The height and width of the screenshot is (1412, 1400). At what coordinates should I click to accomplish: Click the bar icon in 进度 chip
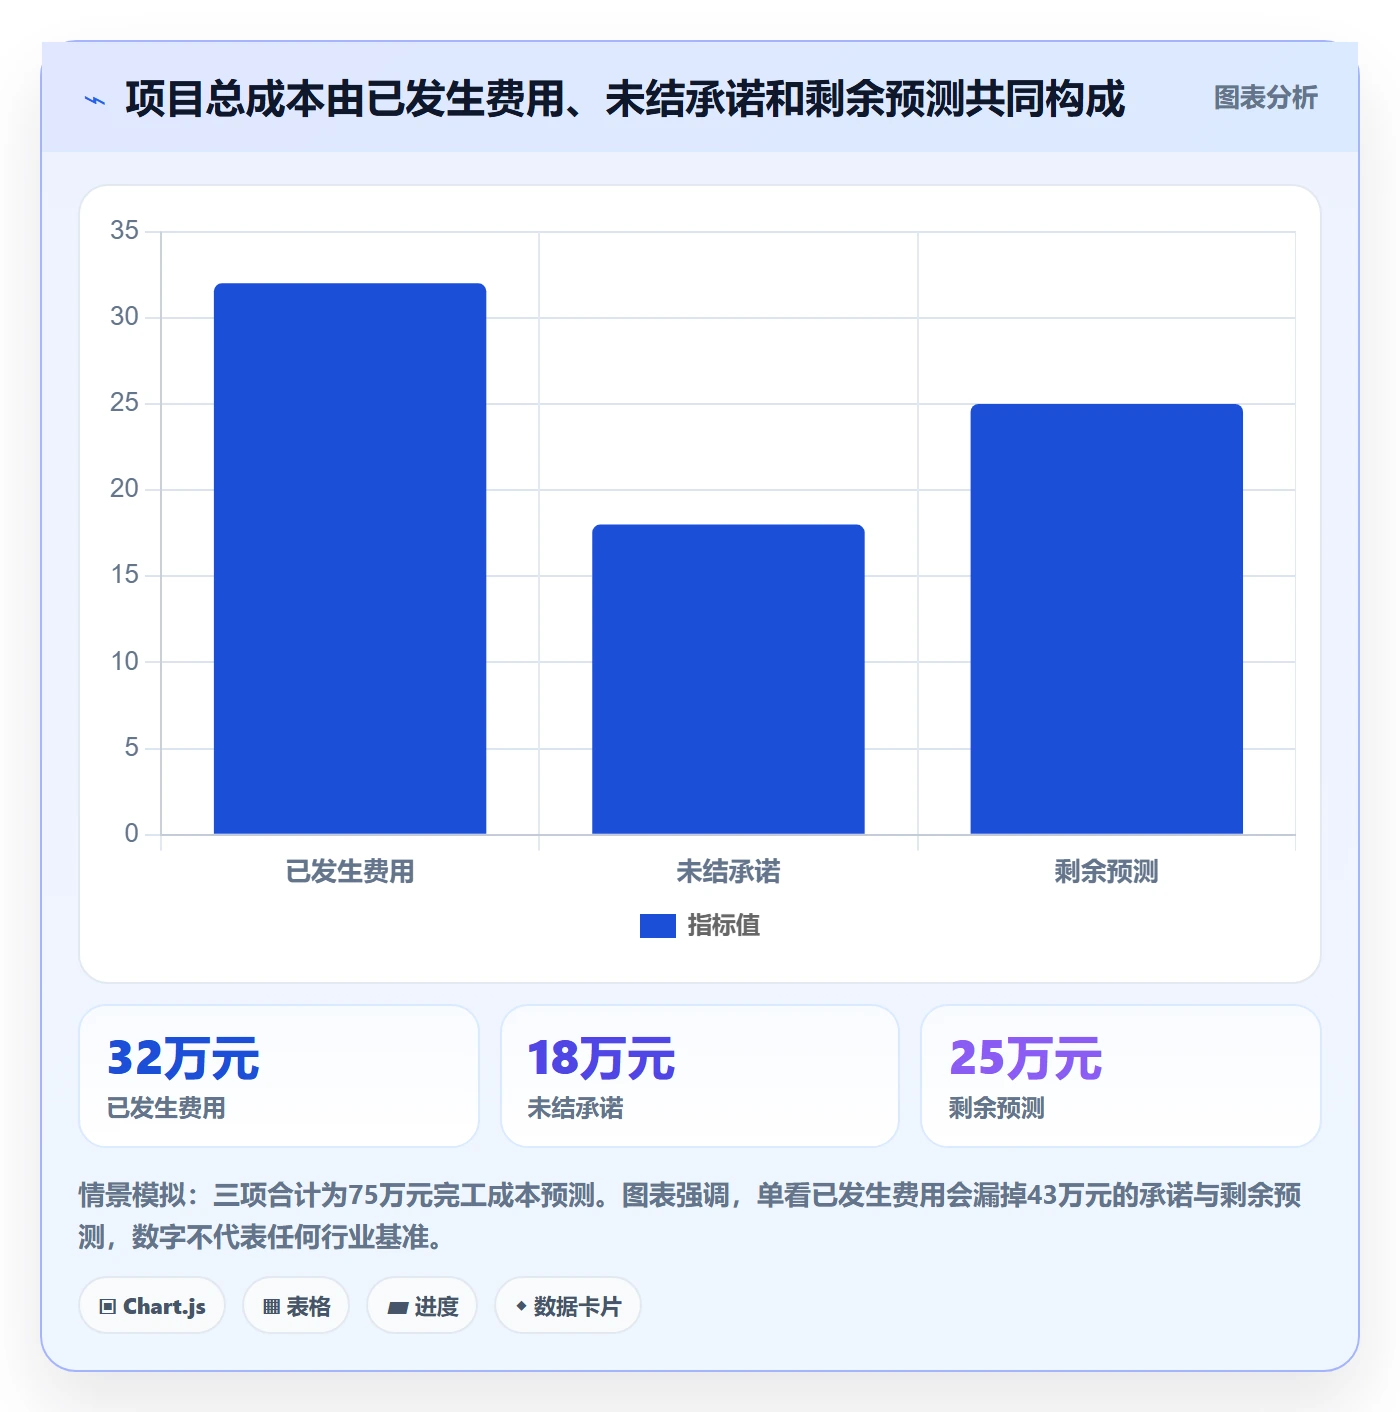(397, 1308)
